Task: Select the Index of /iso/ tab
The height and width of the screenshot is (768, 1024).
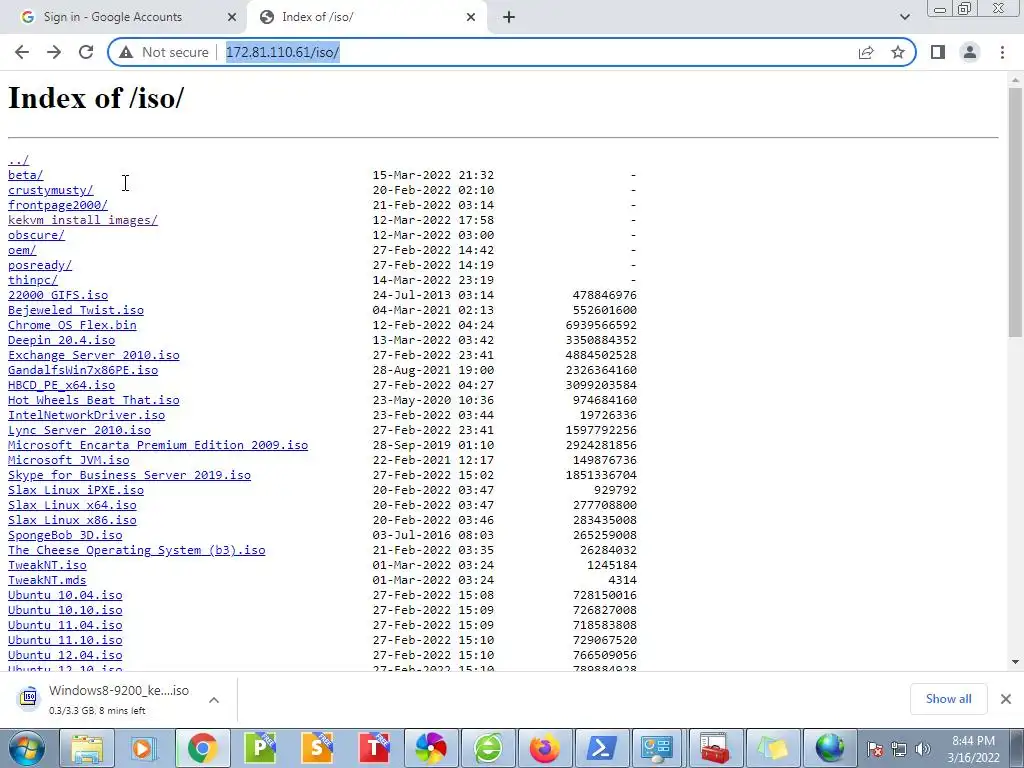Action: tap(366, 17)
